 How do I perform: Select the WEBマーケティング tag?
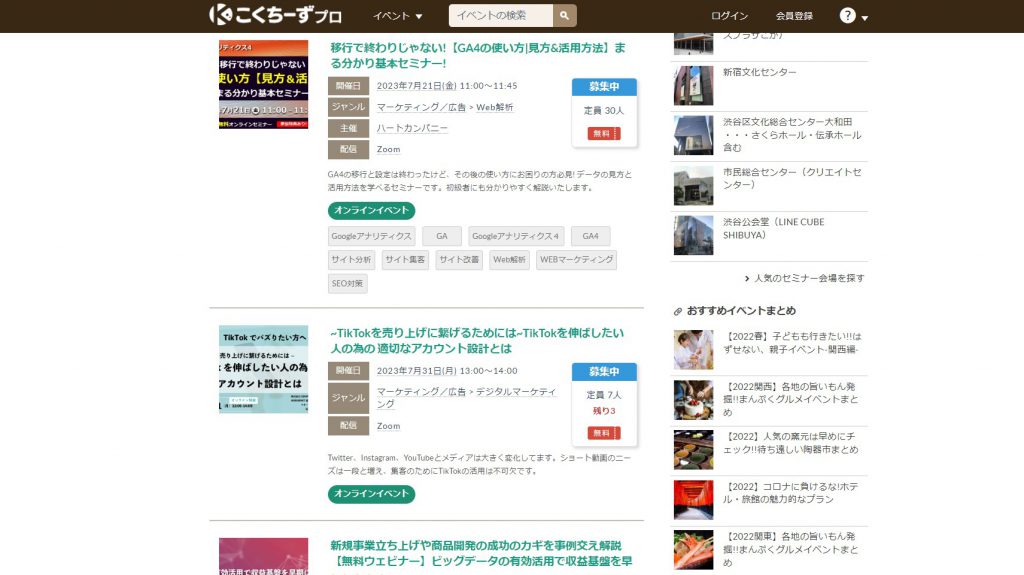(x=577, y=259)
